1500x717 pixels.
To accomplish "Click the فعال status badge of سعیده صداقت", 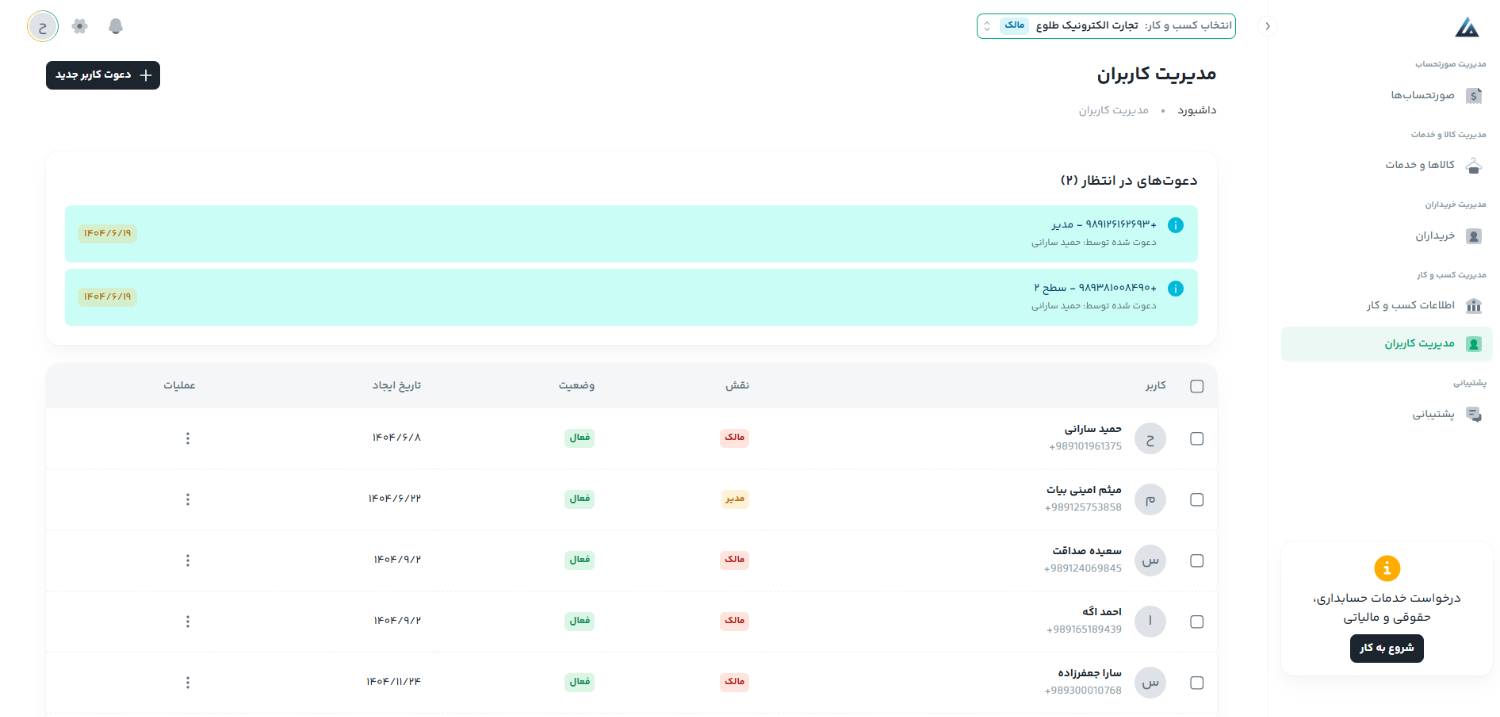I will (x=580, y=560).
